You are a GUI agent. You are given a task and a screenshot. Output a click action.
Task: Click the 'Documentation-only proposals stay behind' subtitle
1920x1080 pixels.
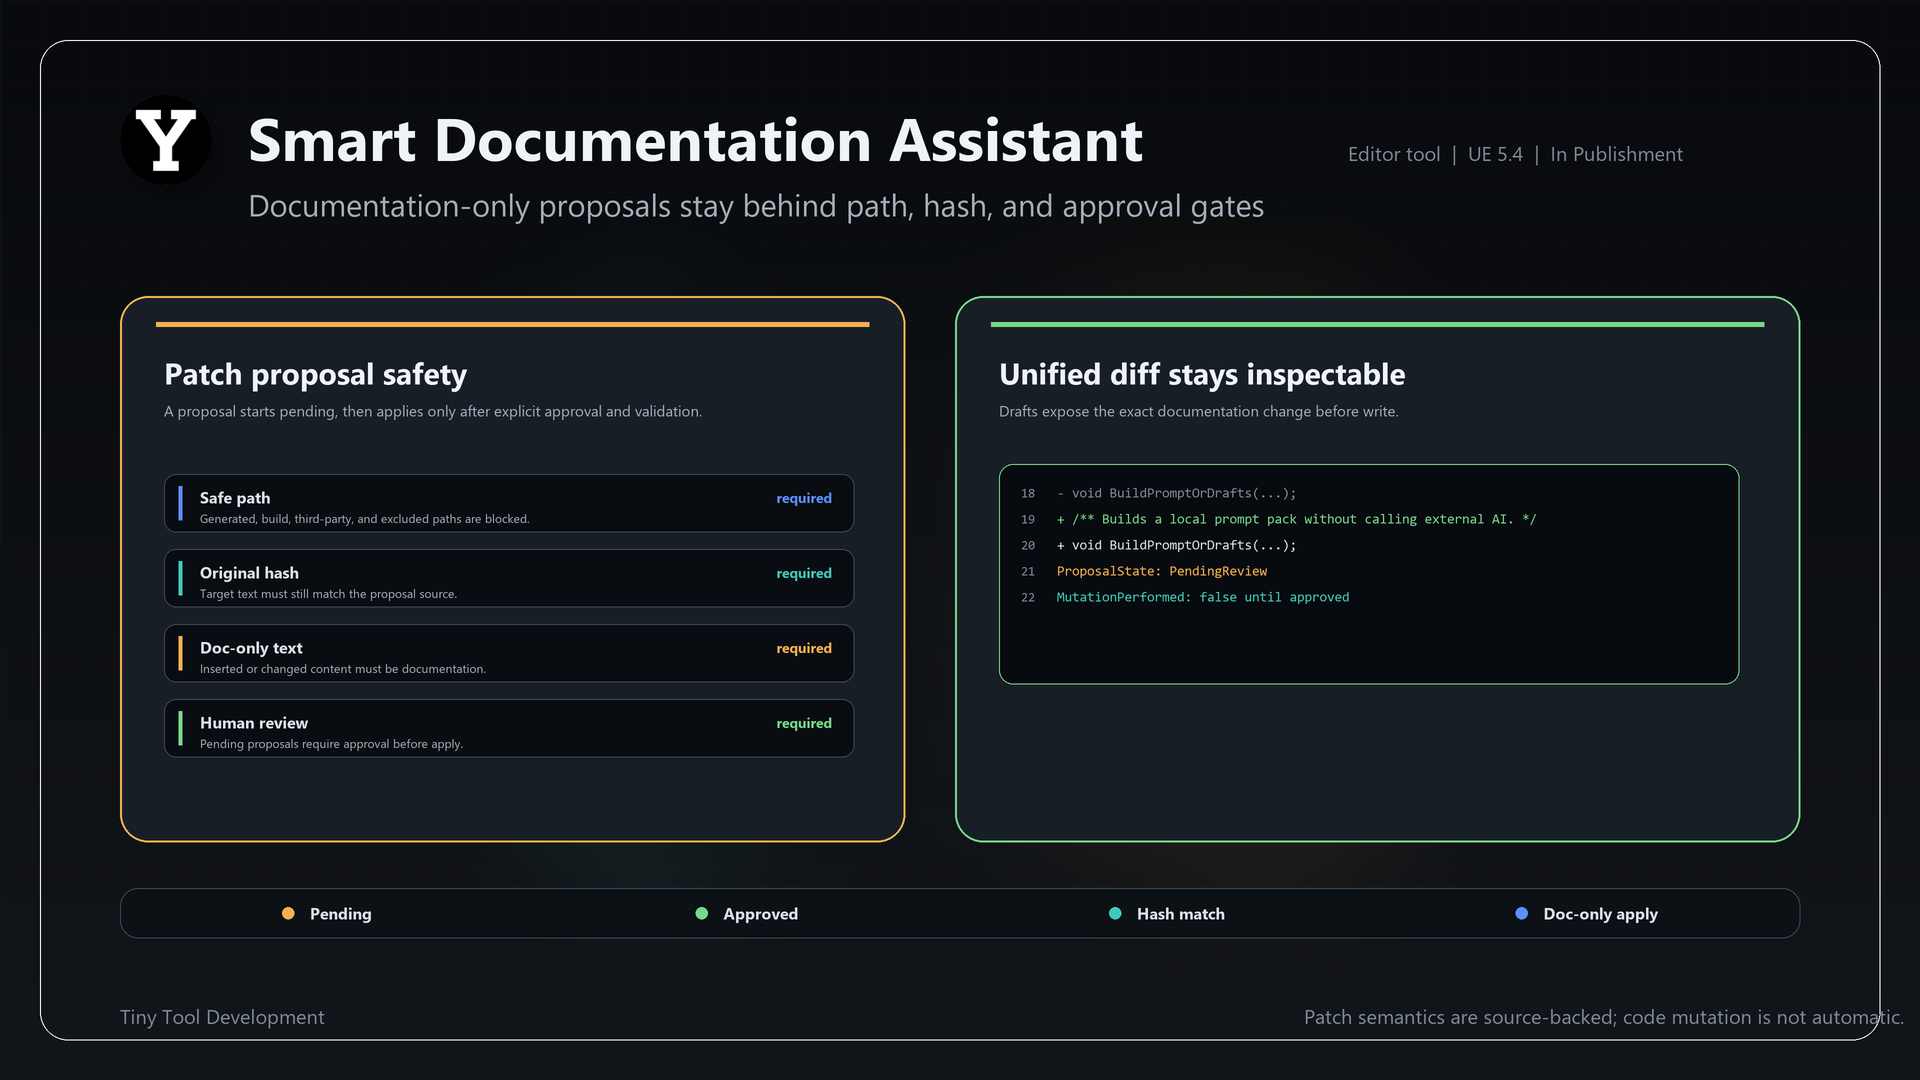[756, 206]
